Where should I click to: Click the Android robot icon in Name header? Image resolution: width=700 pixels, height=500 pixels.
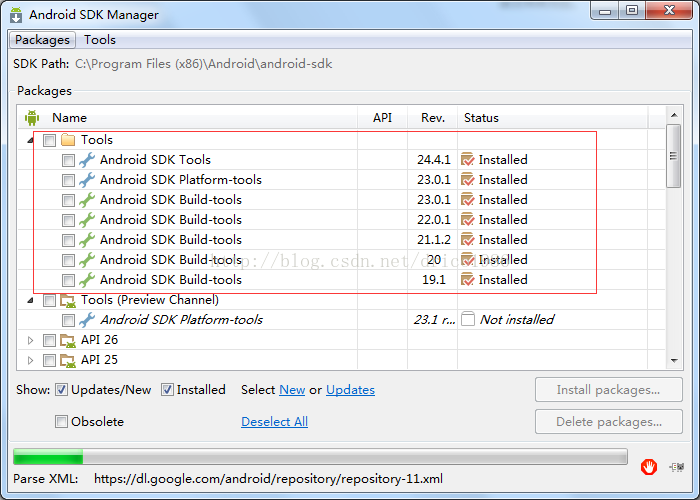point(32,118)
